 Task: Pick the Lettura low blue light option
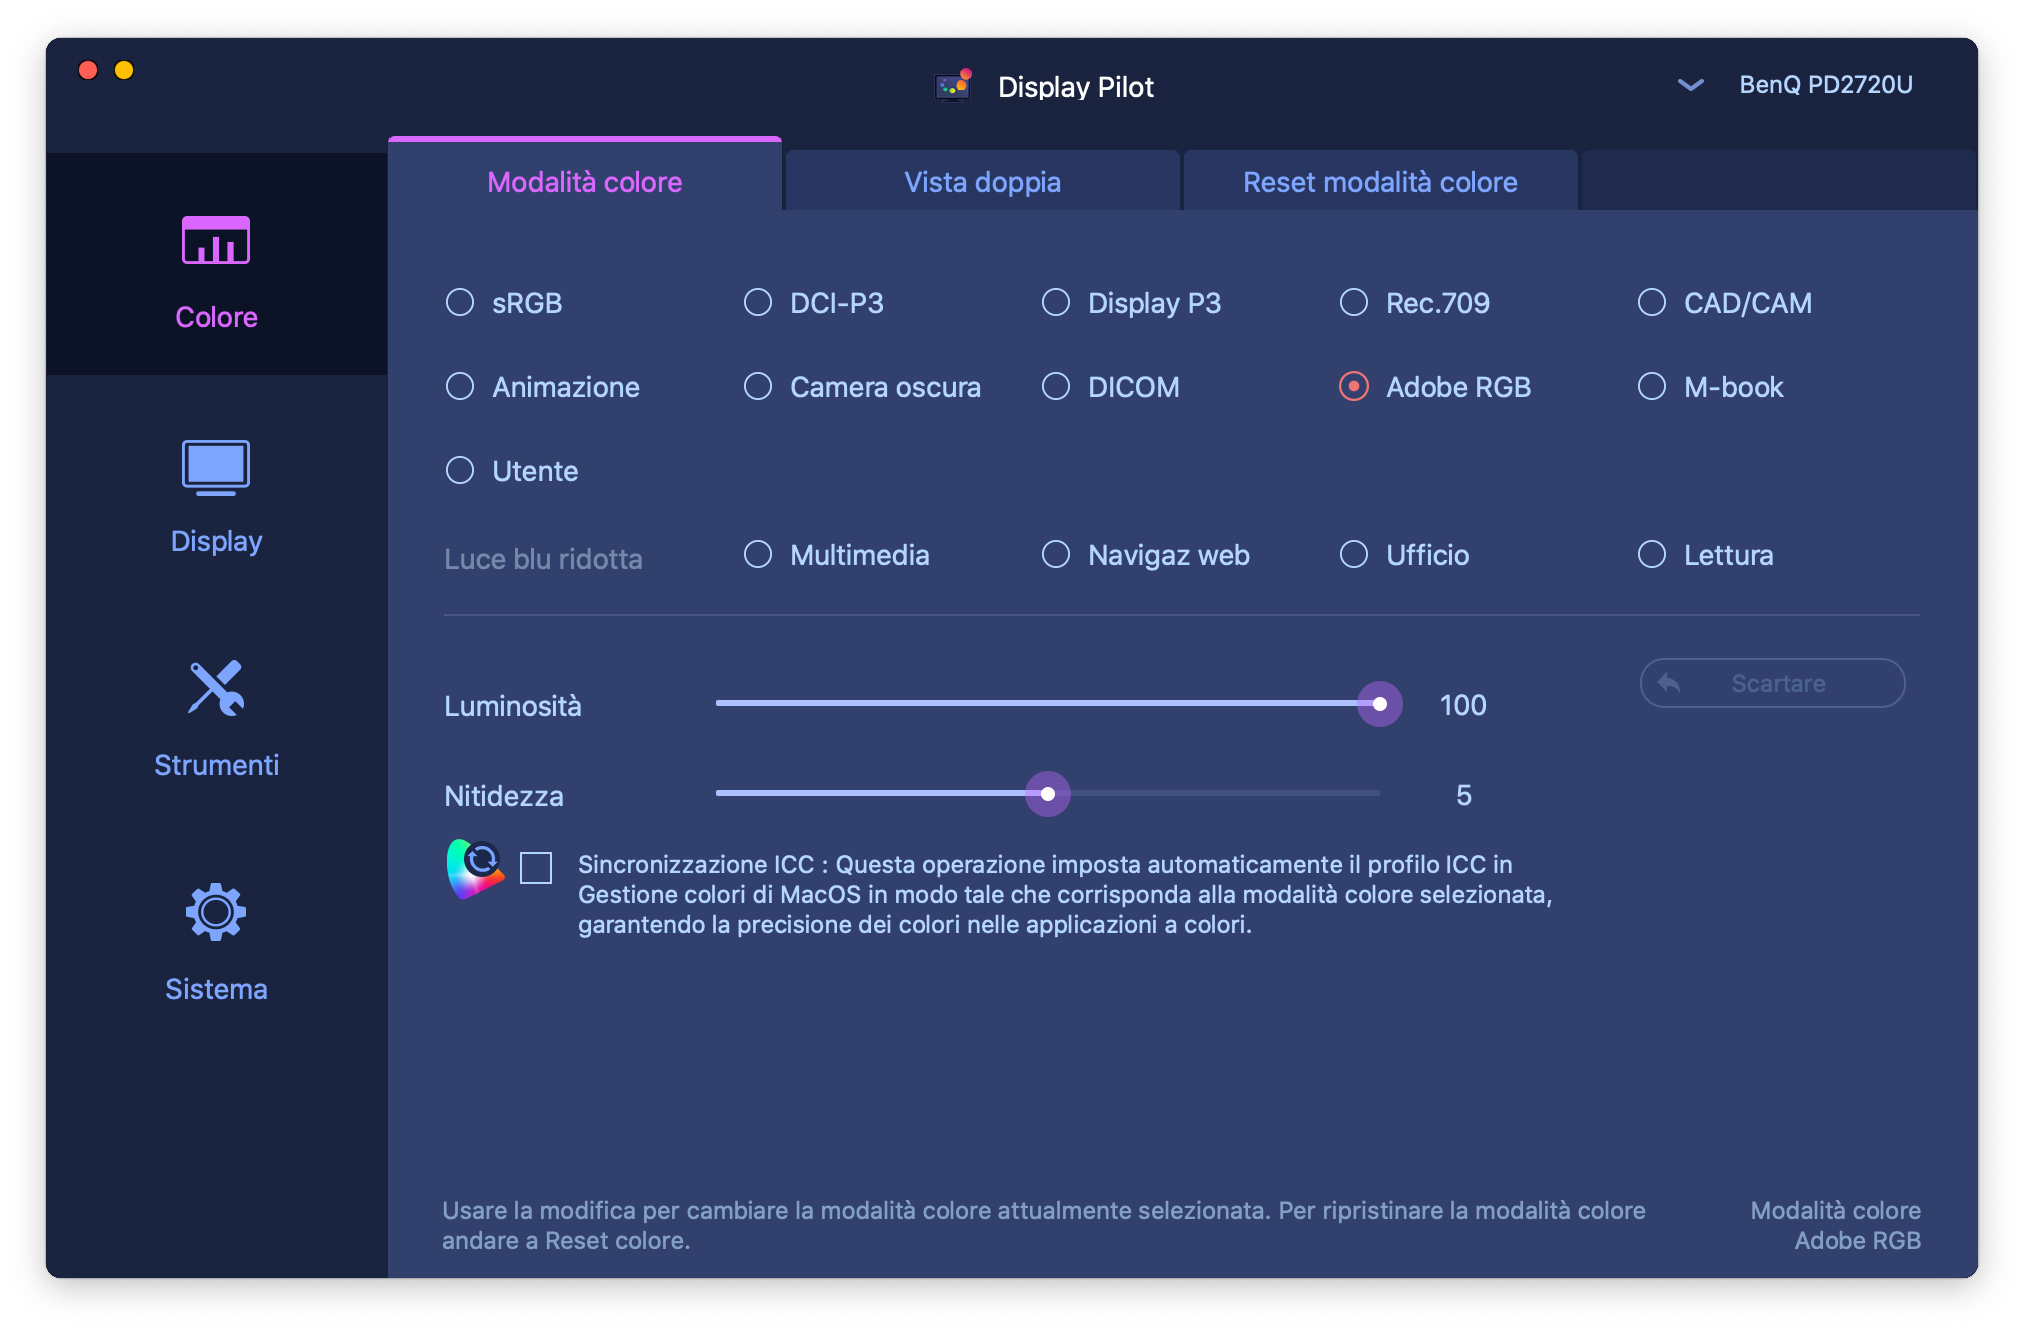coord(1652,554)
